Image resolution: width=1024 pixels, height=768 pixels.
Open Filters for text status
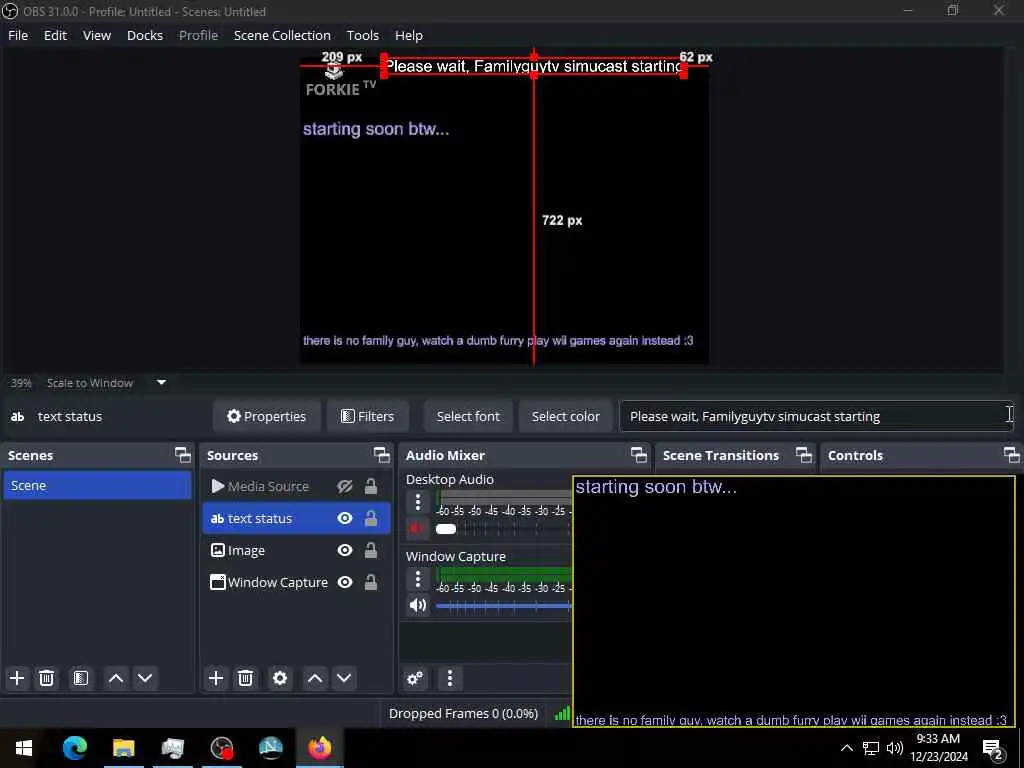tap(368, 416)
